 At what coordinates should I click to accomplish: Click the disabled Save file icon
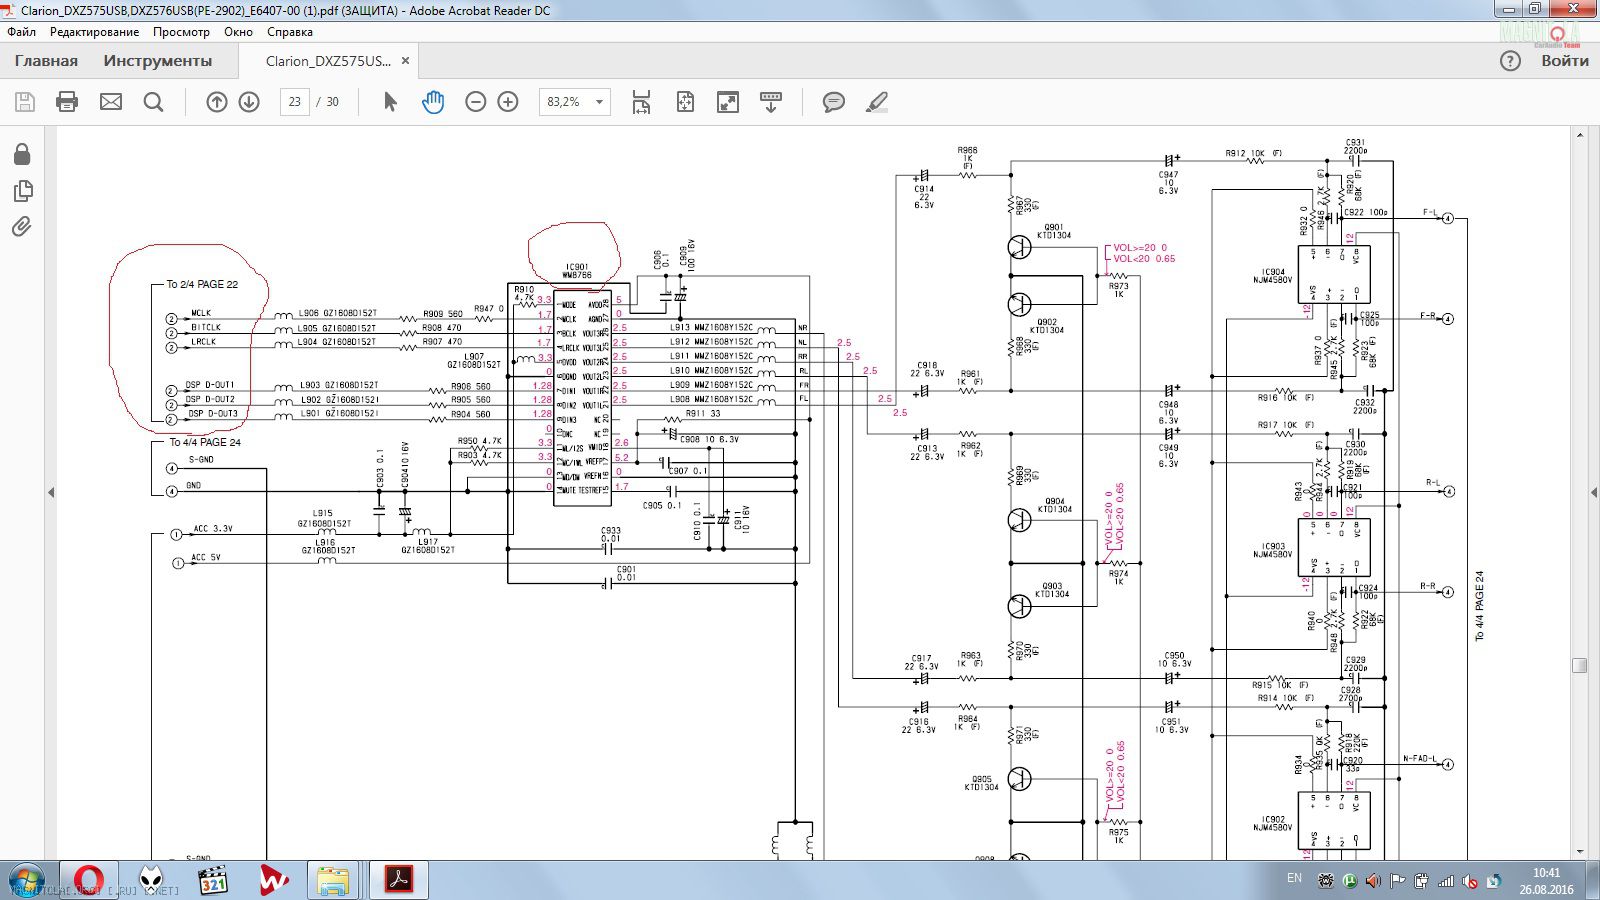pos(25,102)
